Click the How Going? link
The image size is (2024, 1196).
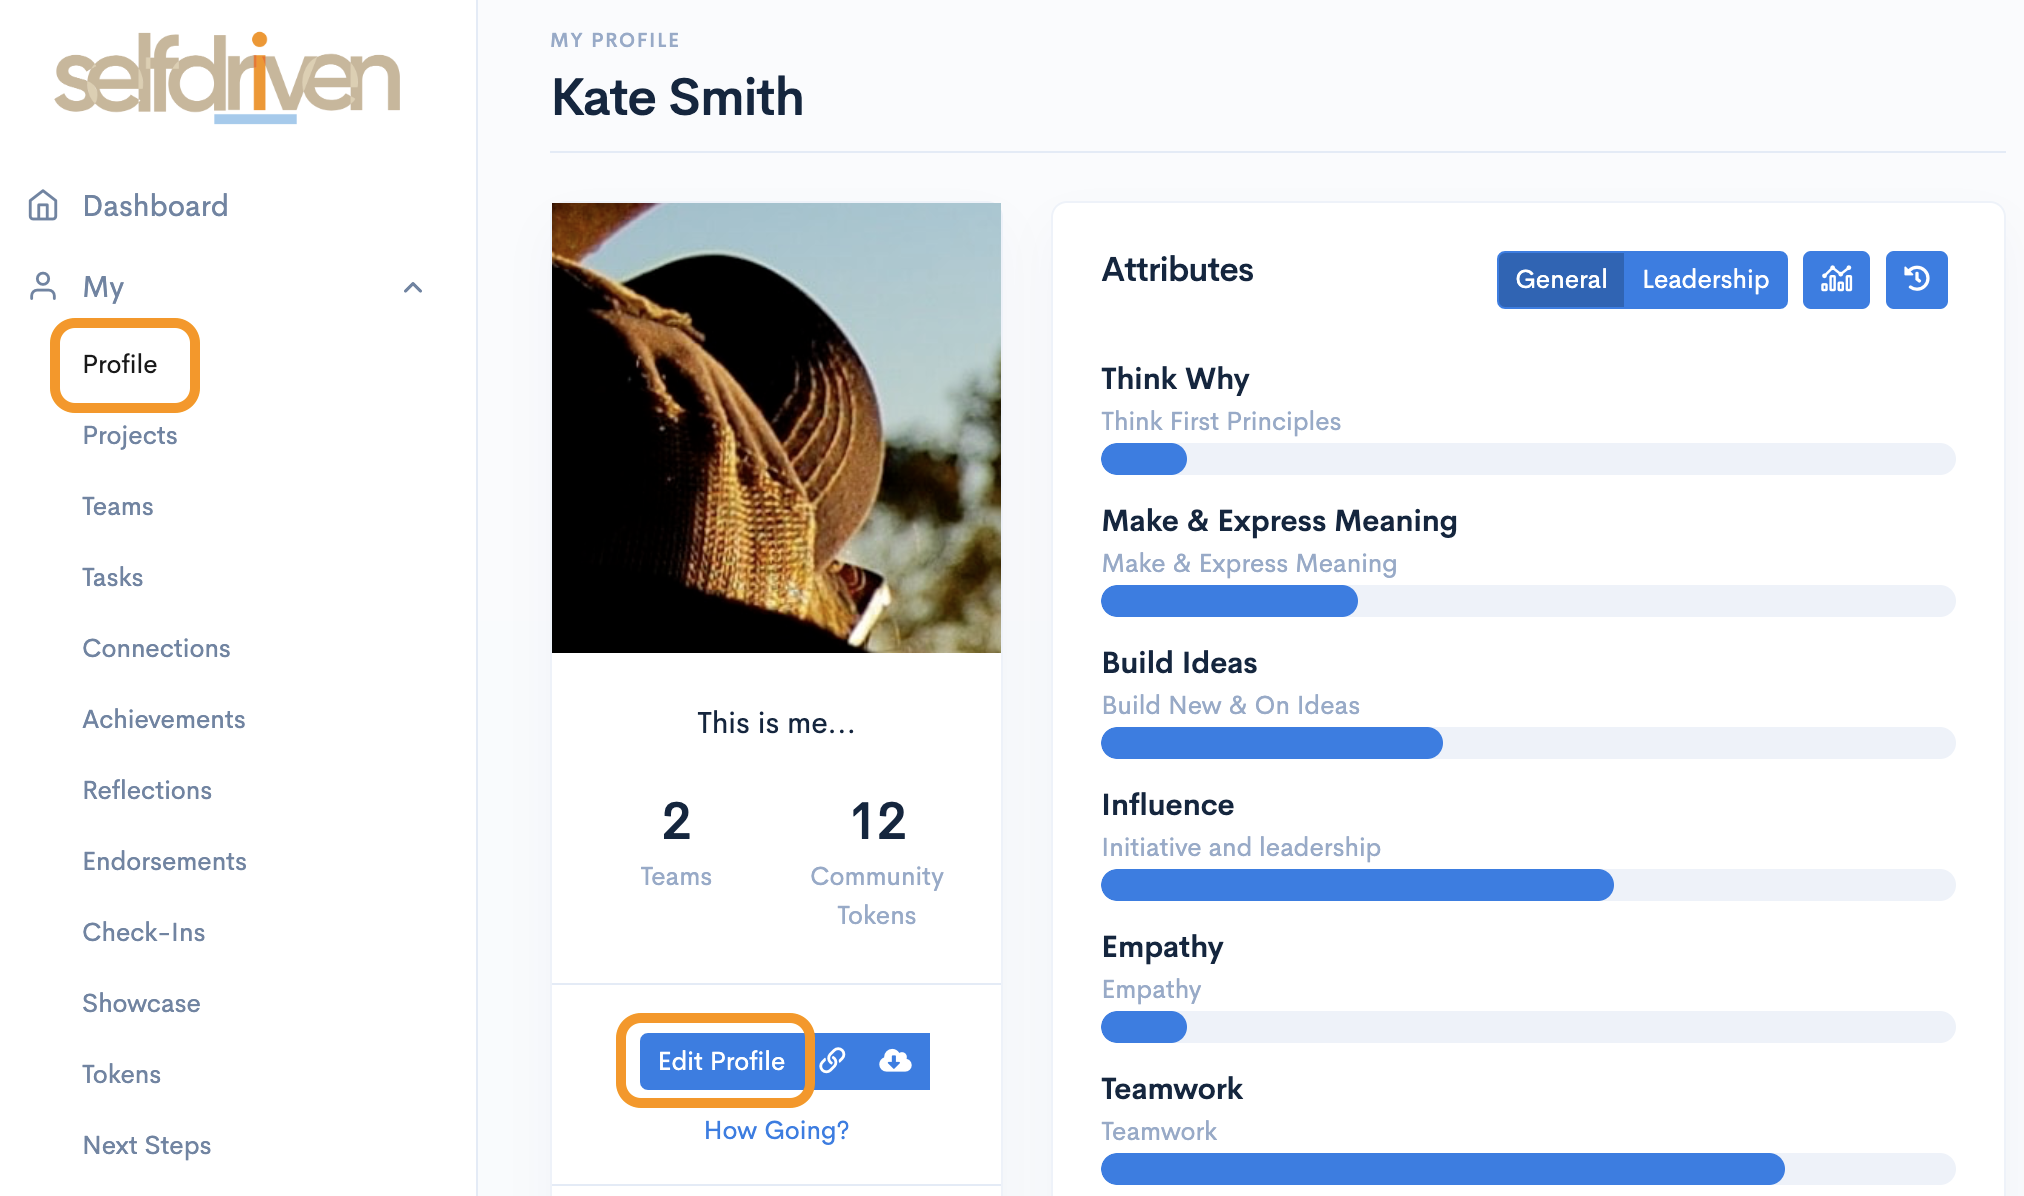click(x=776, y=1130)
